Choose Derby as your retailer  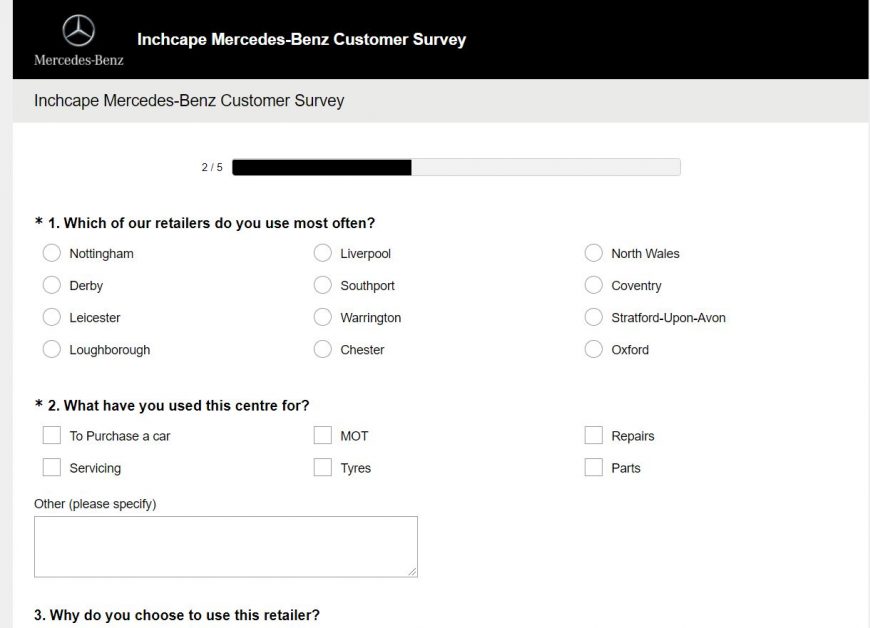pyautogui.click(x=52, y=286)
